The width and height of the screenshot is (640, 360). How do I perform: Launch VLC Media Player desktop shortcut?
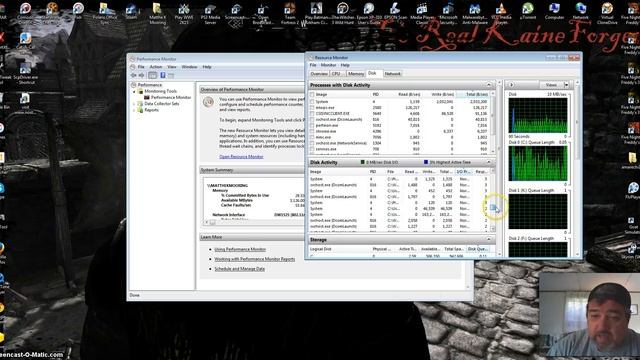click(x=501, y=13)
